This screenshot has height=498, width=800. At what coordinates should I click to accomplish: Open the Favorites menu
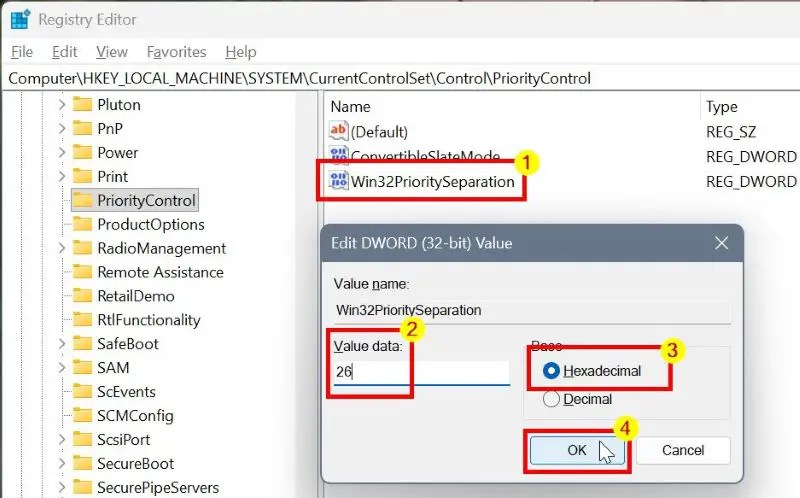pyautogui.click(x=177, y=52)
